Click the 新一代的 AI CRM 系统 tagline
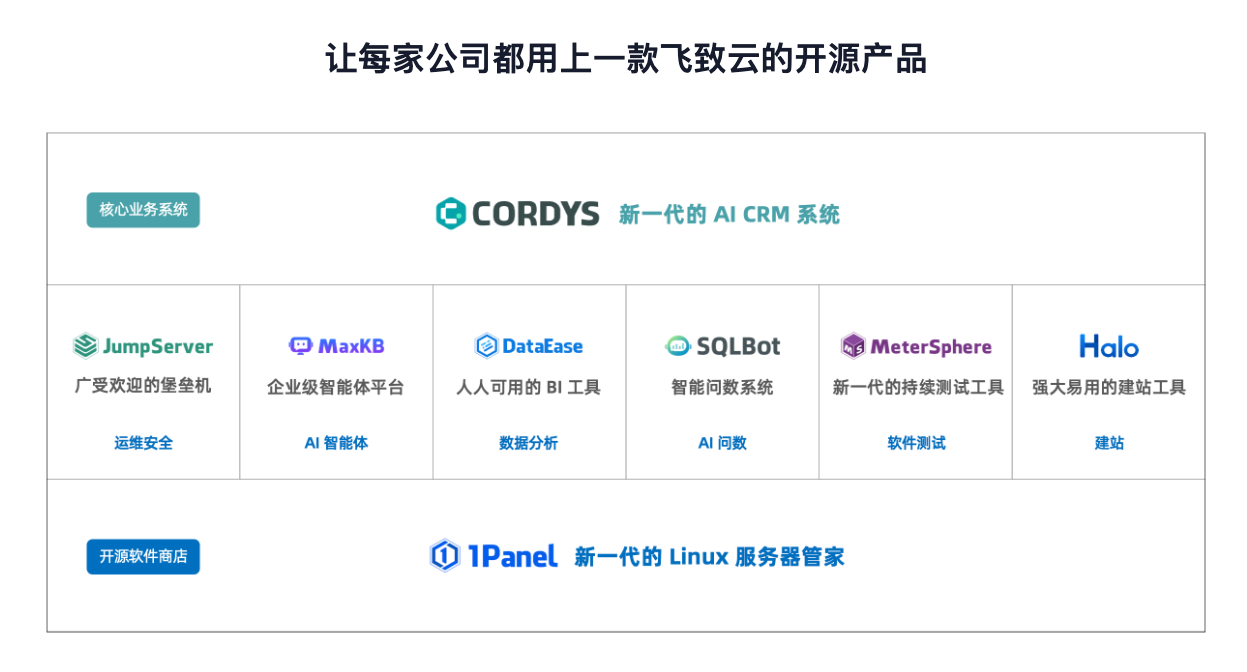 (x=729, y=214)
